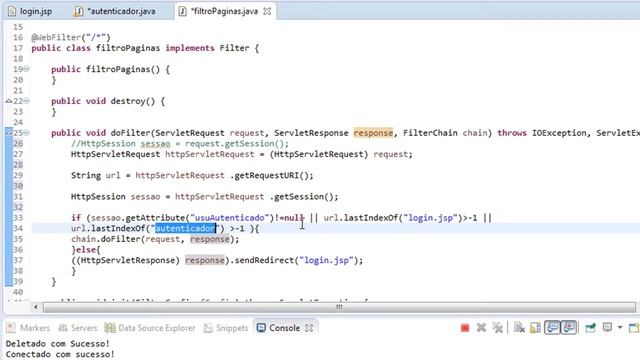Switch to the autenticador.java editor tab
The height and width of the screenshot is (360, 640).
121,11
